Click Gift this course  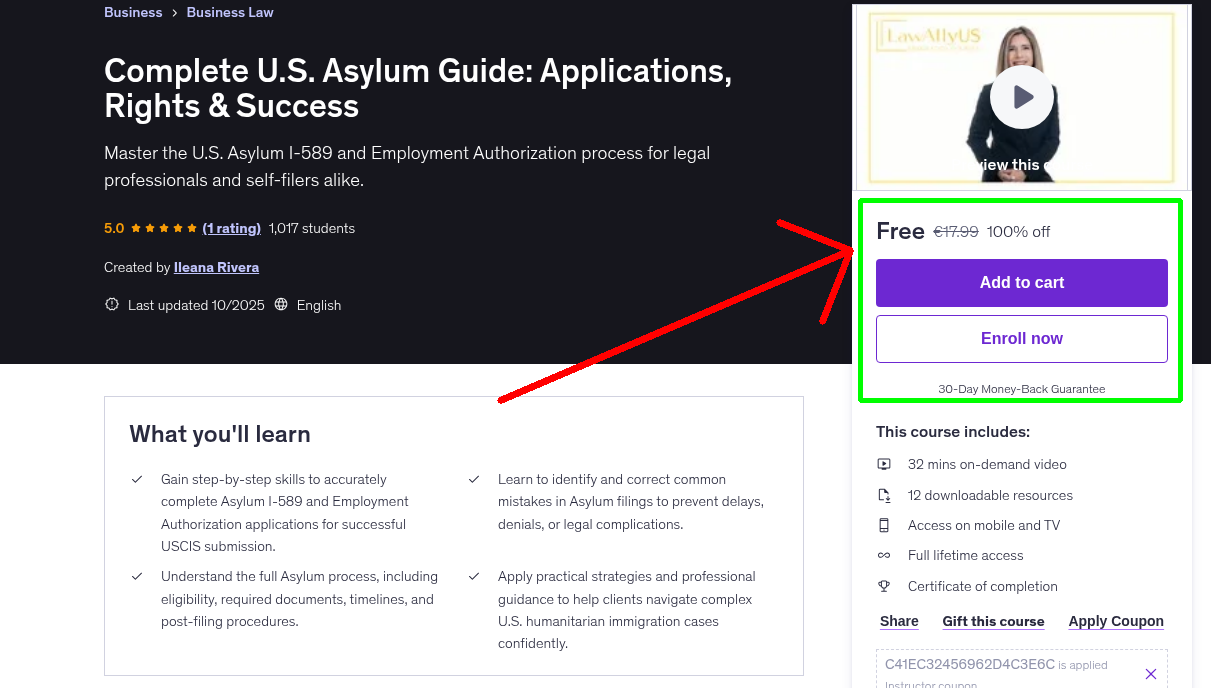pyautogui.click(x=993, y=620)
